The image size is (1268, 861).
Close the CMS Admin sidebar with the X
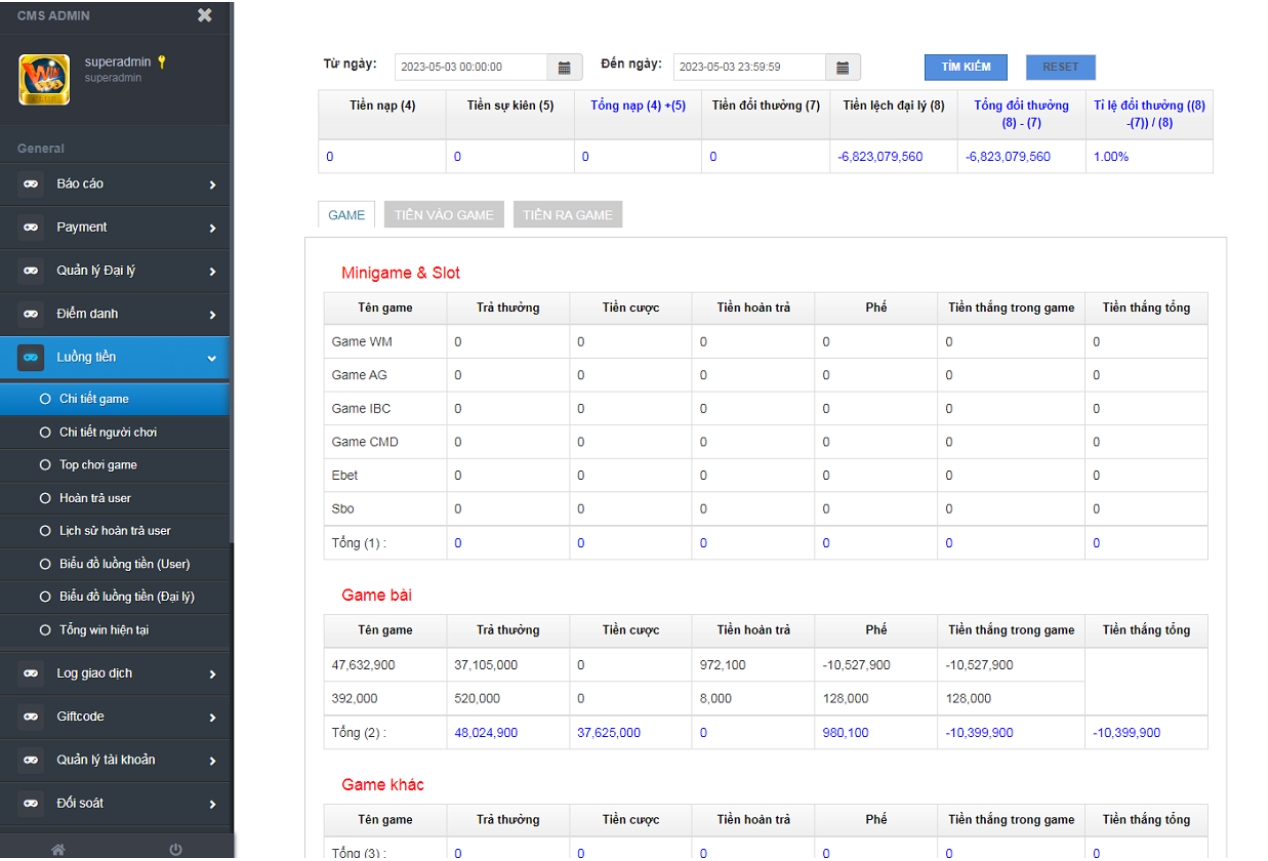[205, 15]
